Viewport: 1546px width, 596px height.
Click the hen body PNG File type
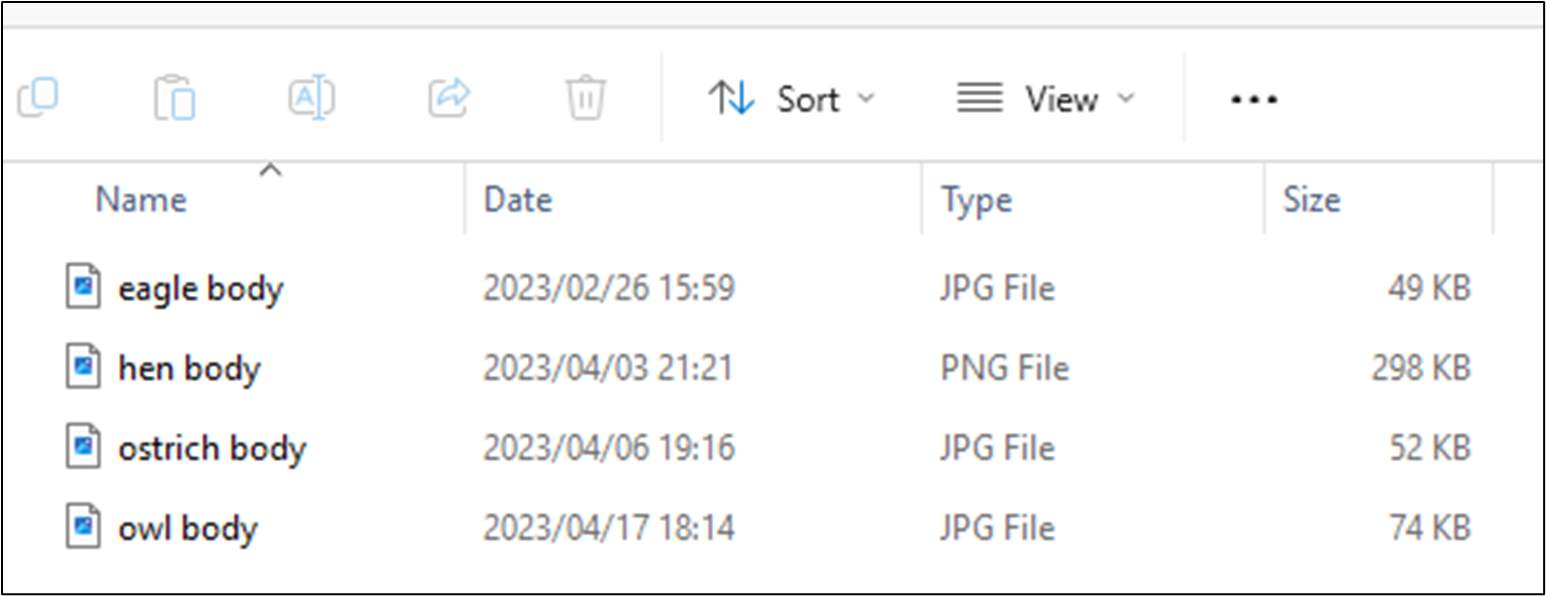coord(1004,368)
